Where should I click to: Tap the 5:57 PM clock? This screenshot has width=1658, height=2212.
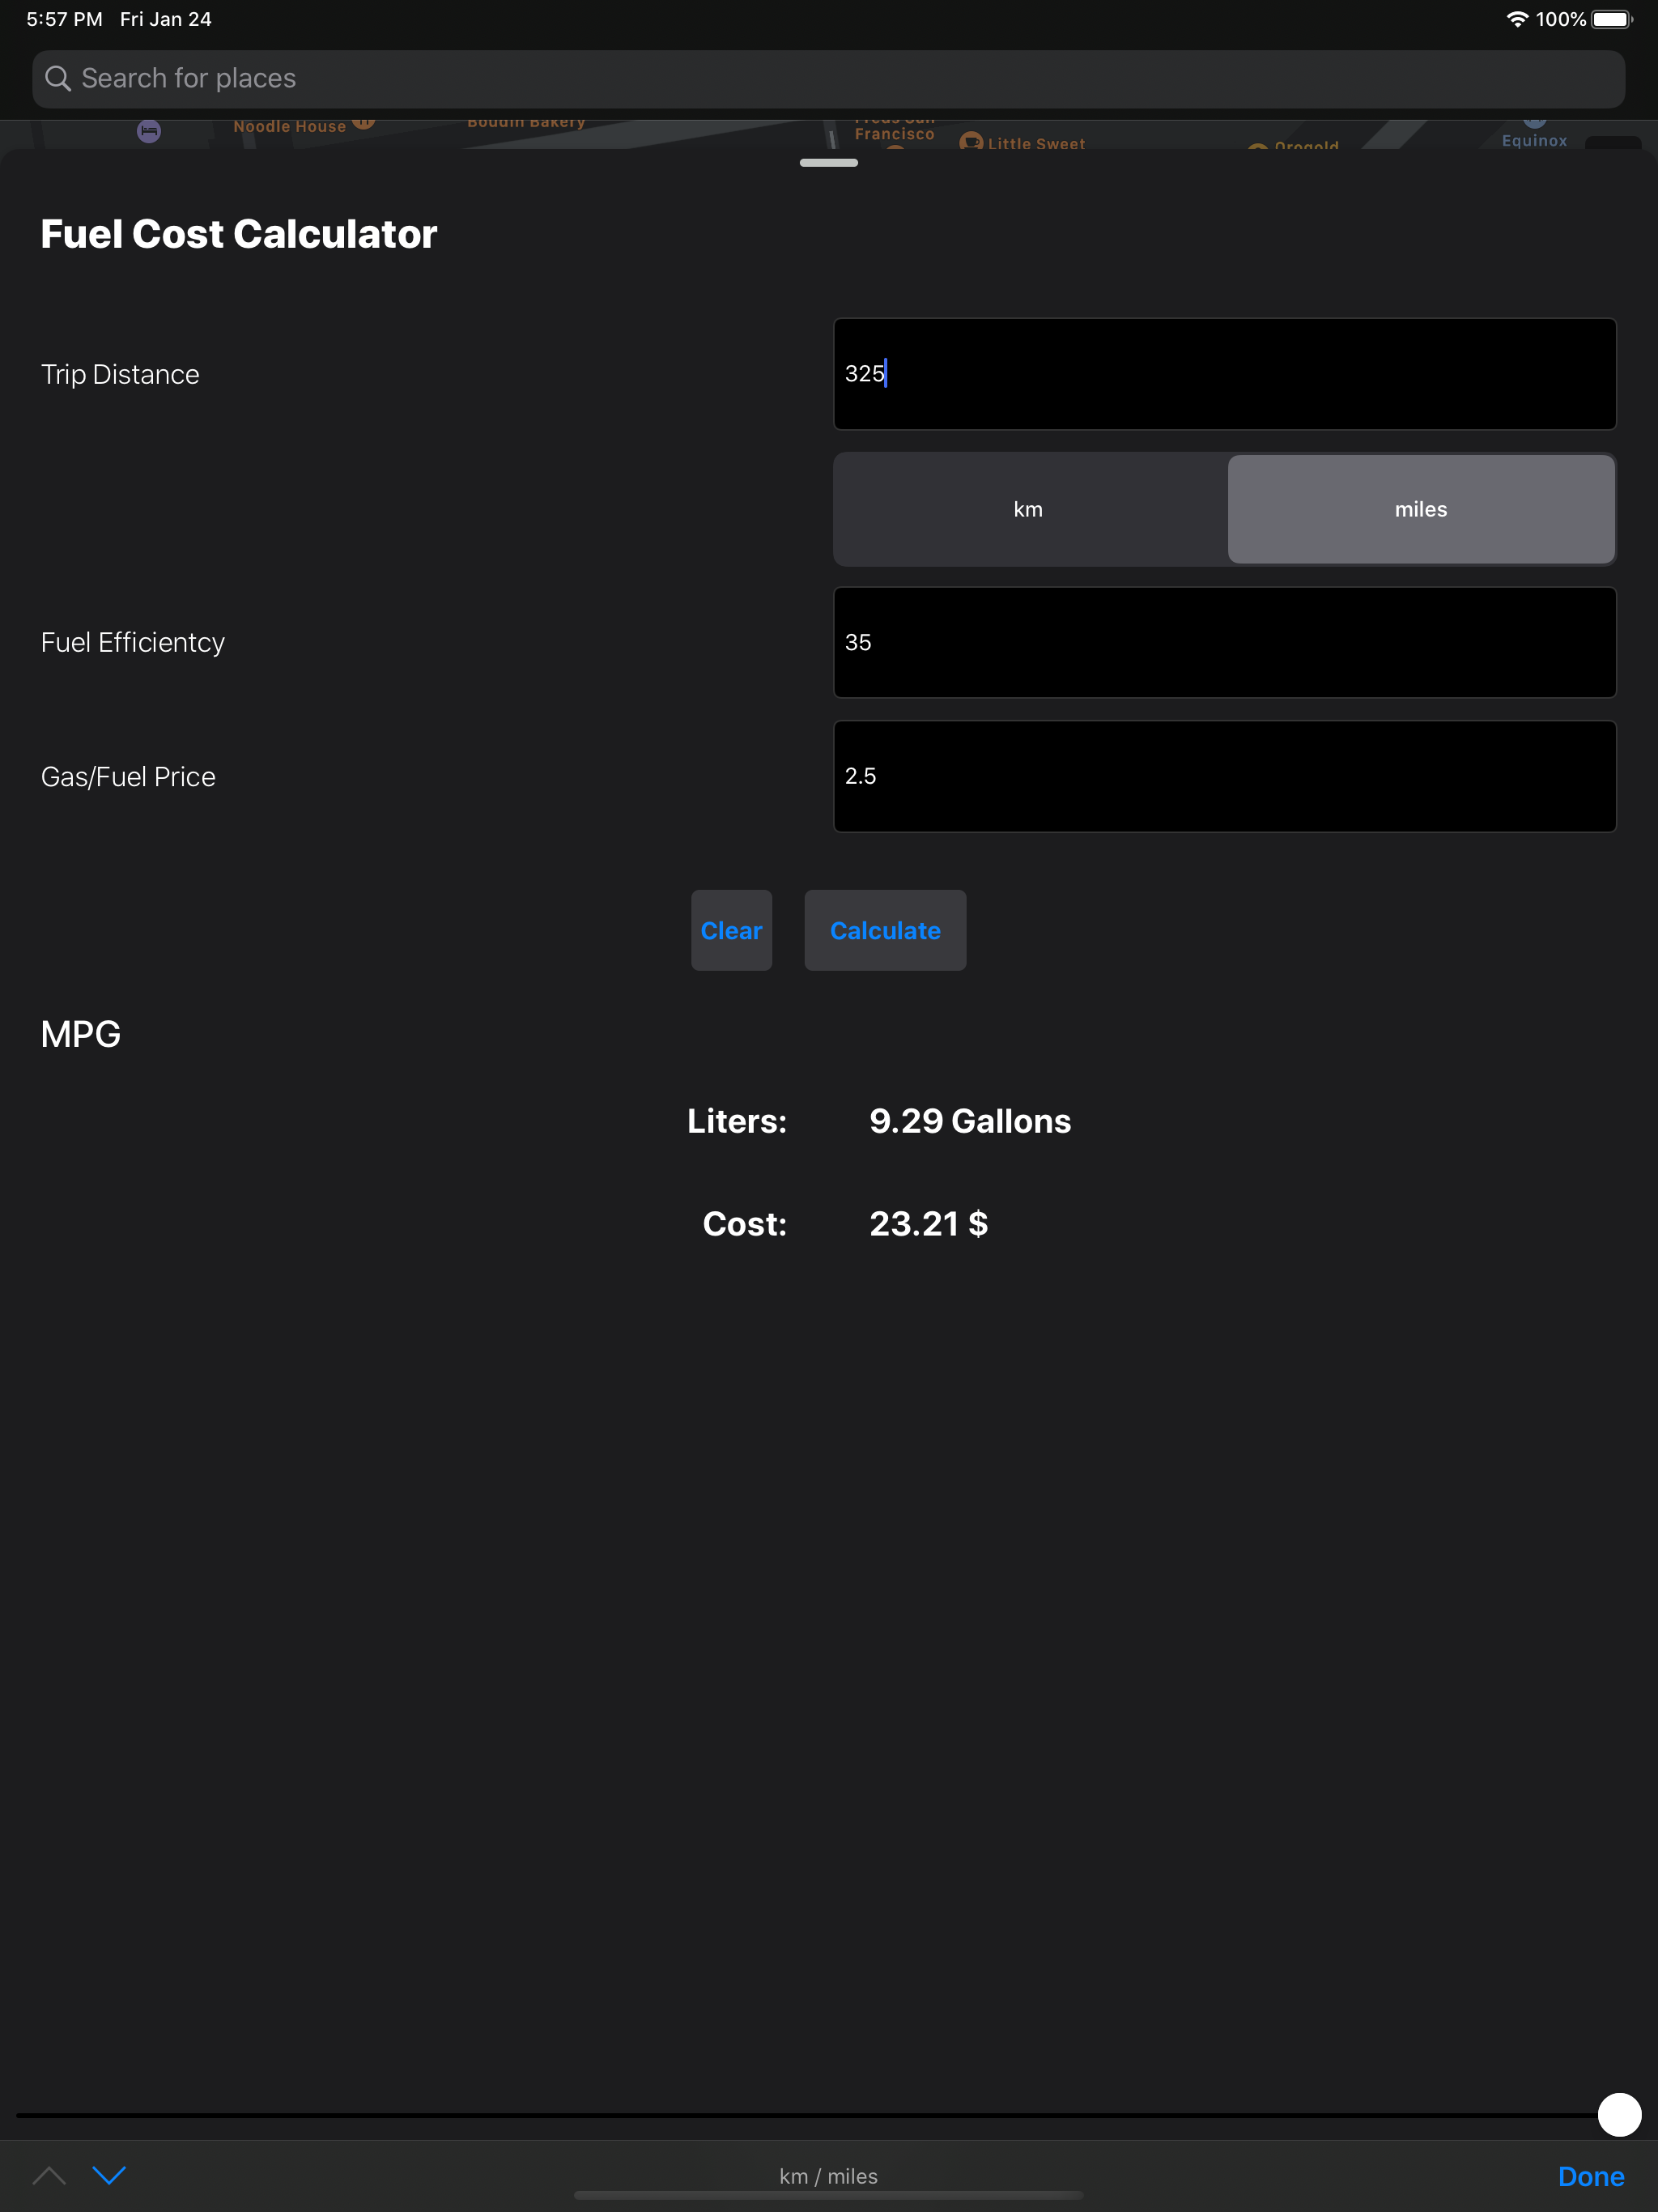(64, 19)
